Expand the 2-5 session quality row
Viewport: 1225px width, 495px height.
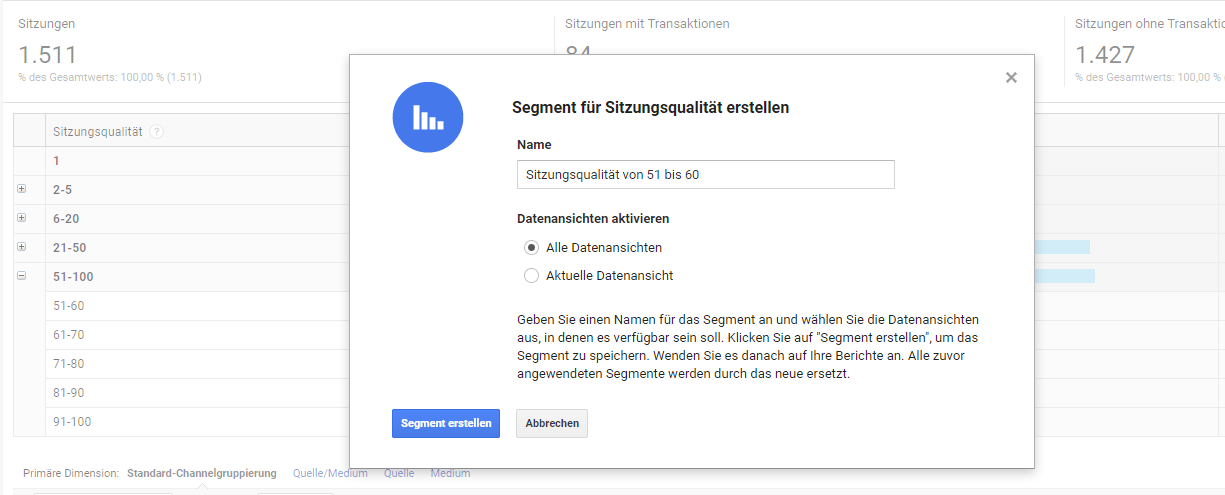click(x=21, y=189)
